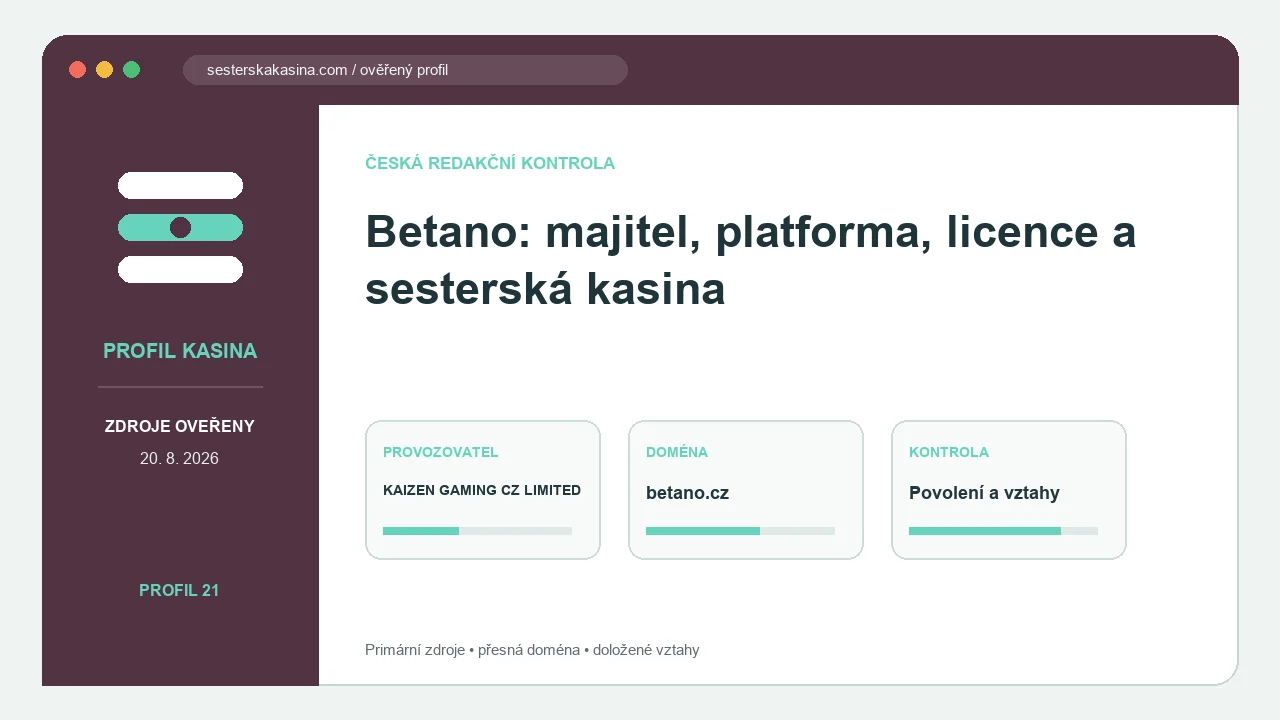
Task: Click KAIZEN GAMING CZ LIMITED text
Action: coord(482,490)
